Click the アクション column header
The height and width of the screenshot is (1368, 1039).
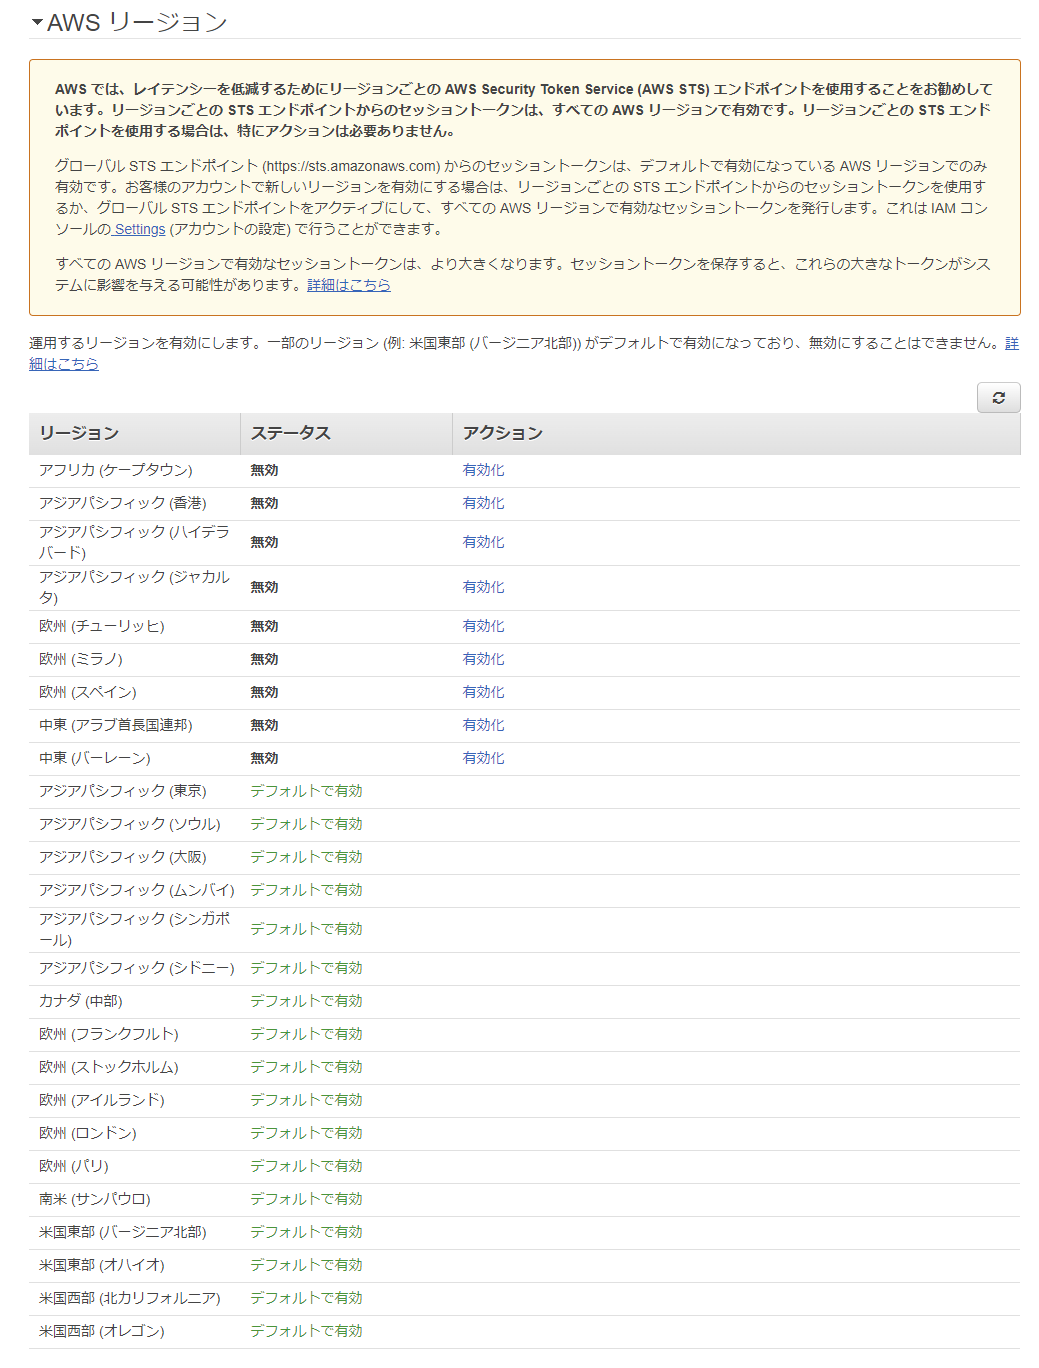[x=501, y=433]
